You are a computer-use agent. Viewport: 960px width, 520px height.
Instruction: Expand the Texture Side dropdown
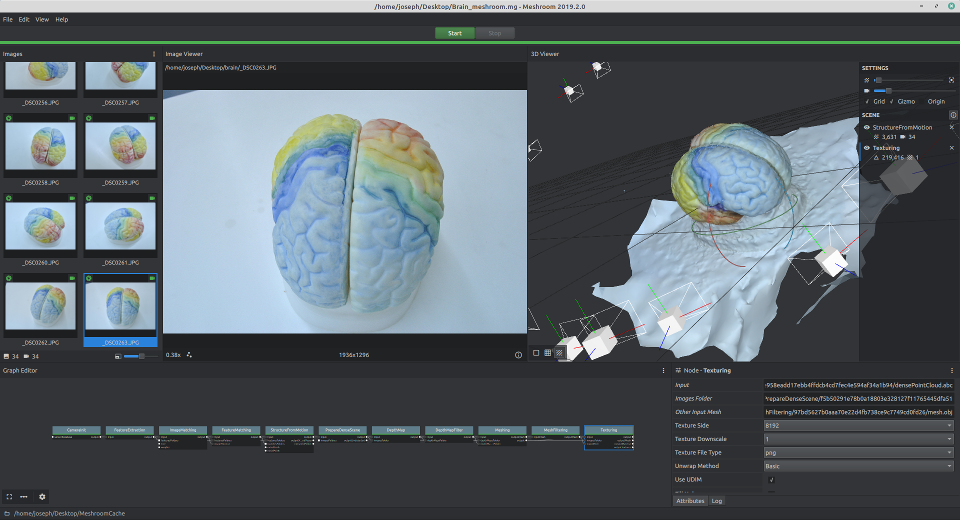click(x=857, y=425)
